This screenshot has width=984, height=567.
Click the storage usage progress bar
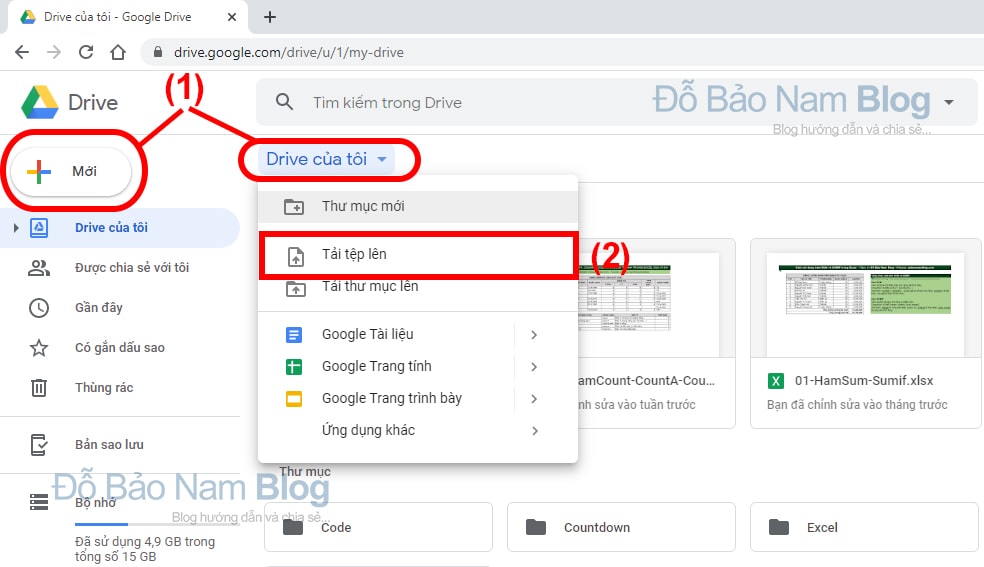(x=157, y=524)
